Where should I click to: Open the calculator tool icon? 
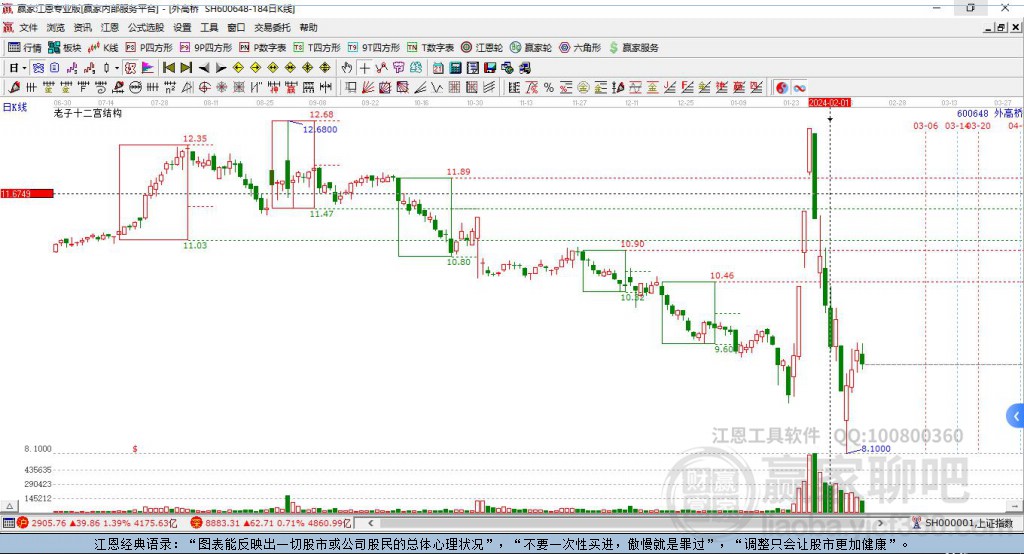(455, 68)
